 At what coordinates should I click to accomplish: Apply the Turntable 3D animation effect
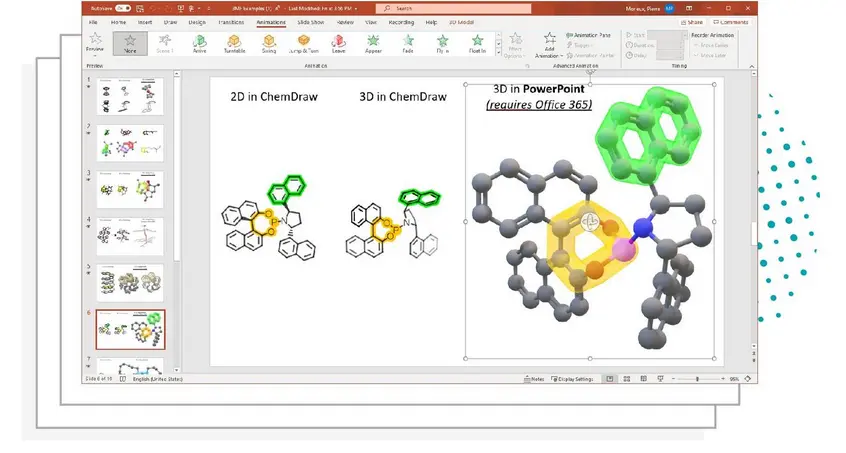(x=233, y=43)
